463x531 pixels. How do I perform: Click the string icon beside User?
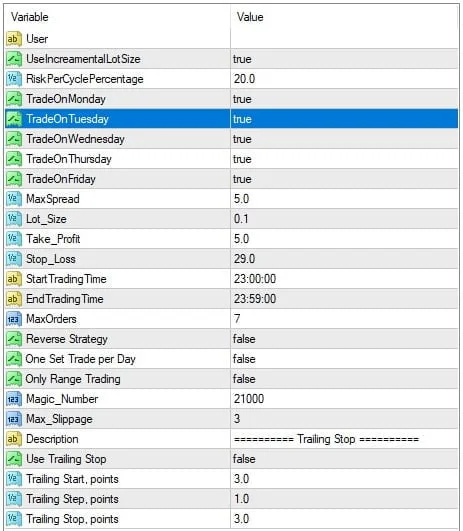pyautogui.click(x=14, y=39)
